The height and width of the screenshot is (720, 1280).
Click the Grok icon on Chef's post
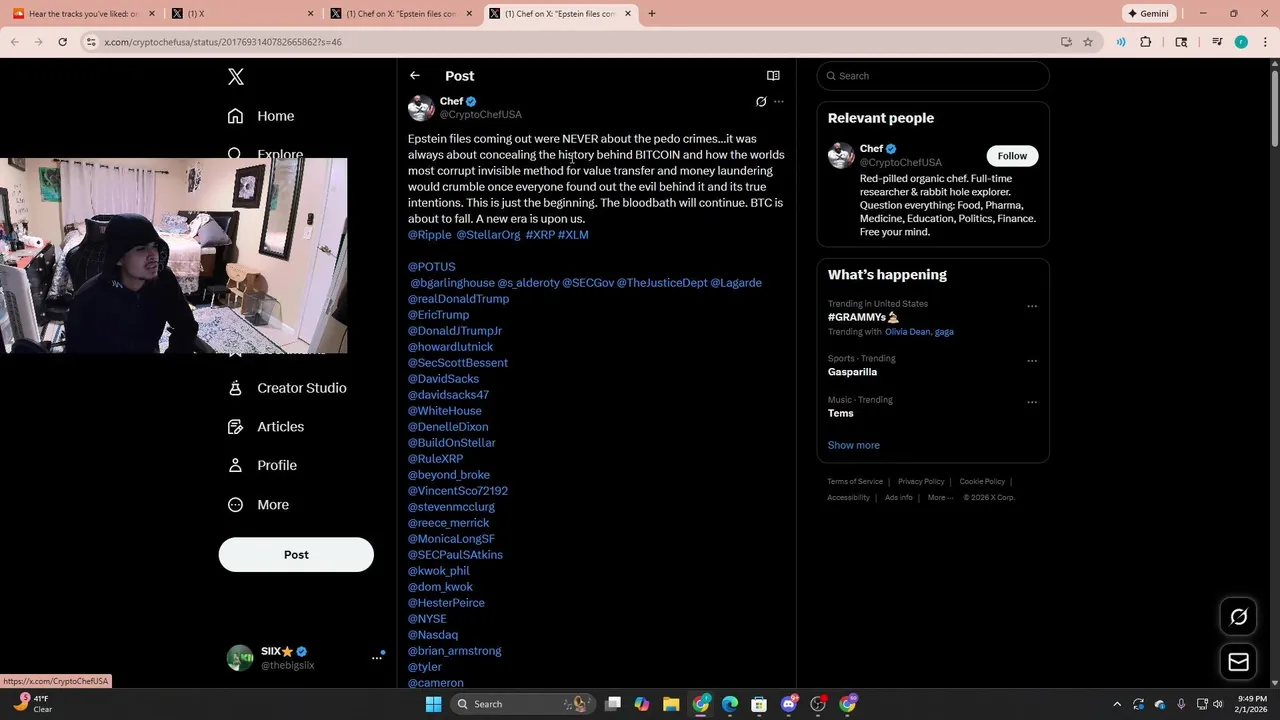[761, 102]
